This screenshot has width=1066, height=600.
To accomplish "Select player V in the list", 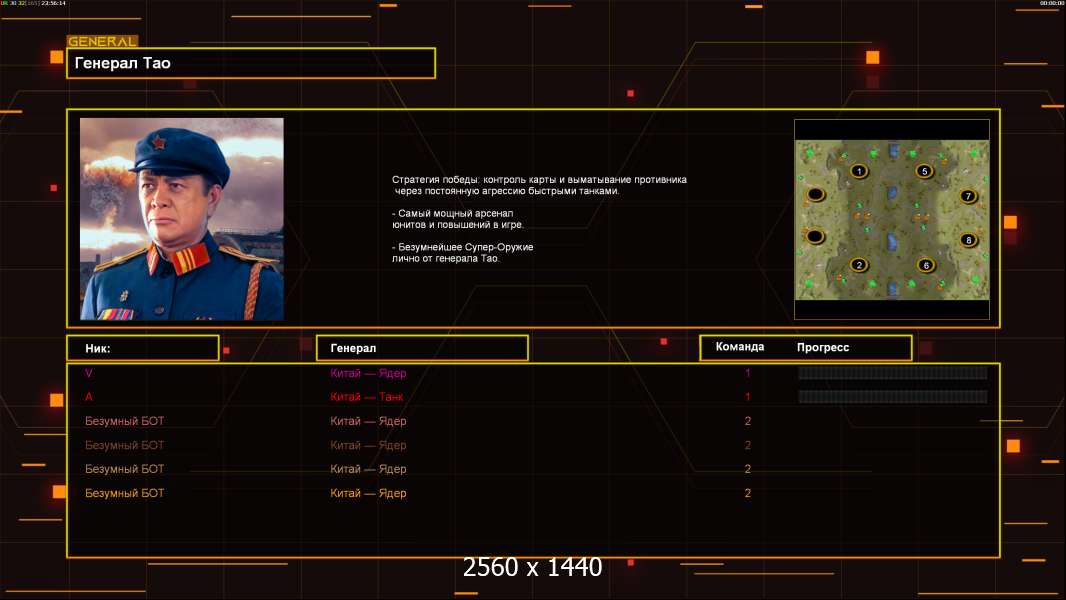I will pyautogui.click(x=88, y=373).
